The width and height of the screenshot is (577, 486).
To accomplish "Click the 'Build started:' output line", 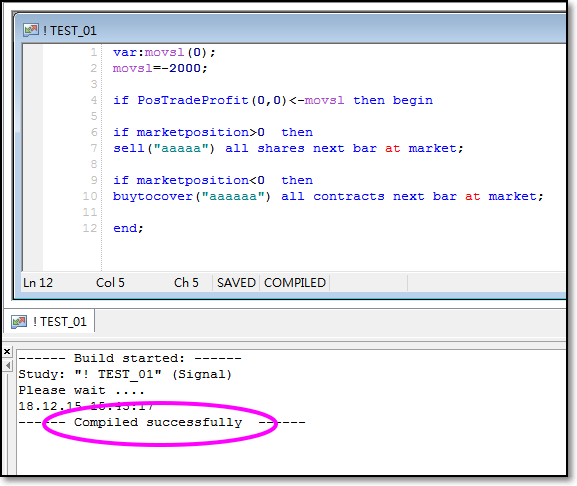I will tap(130, 358).
